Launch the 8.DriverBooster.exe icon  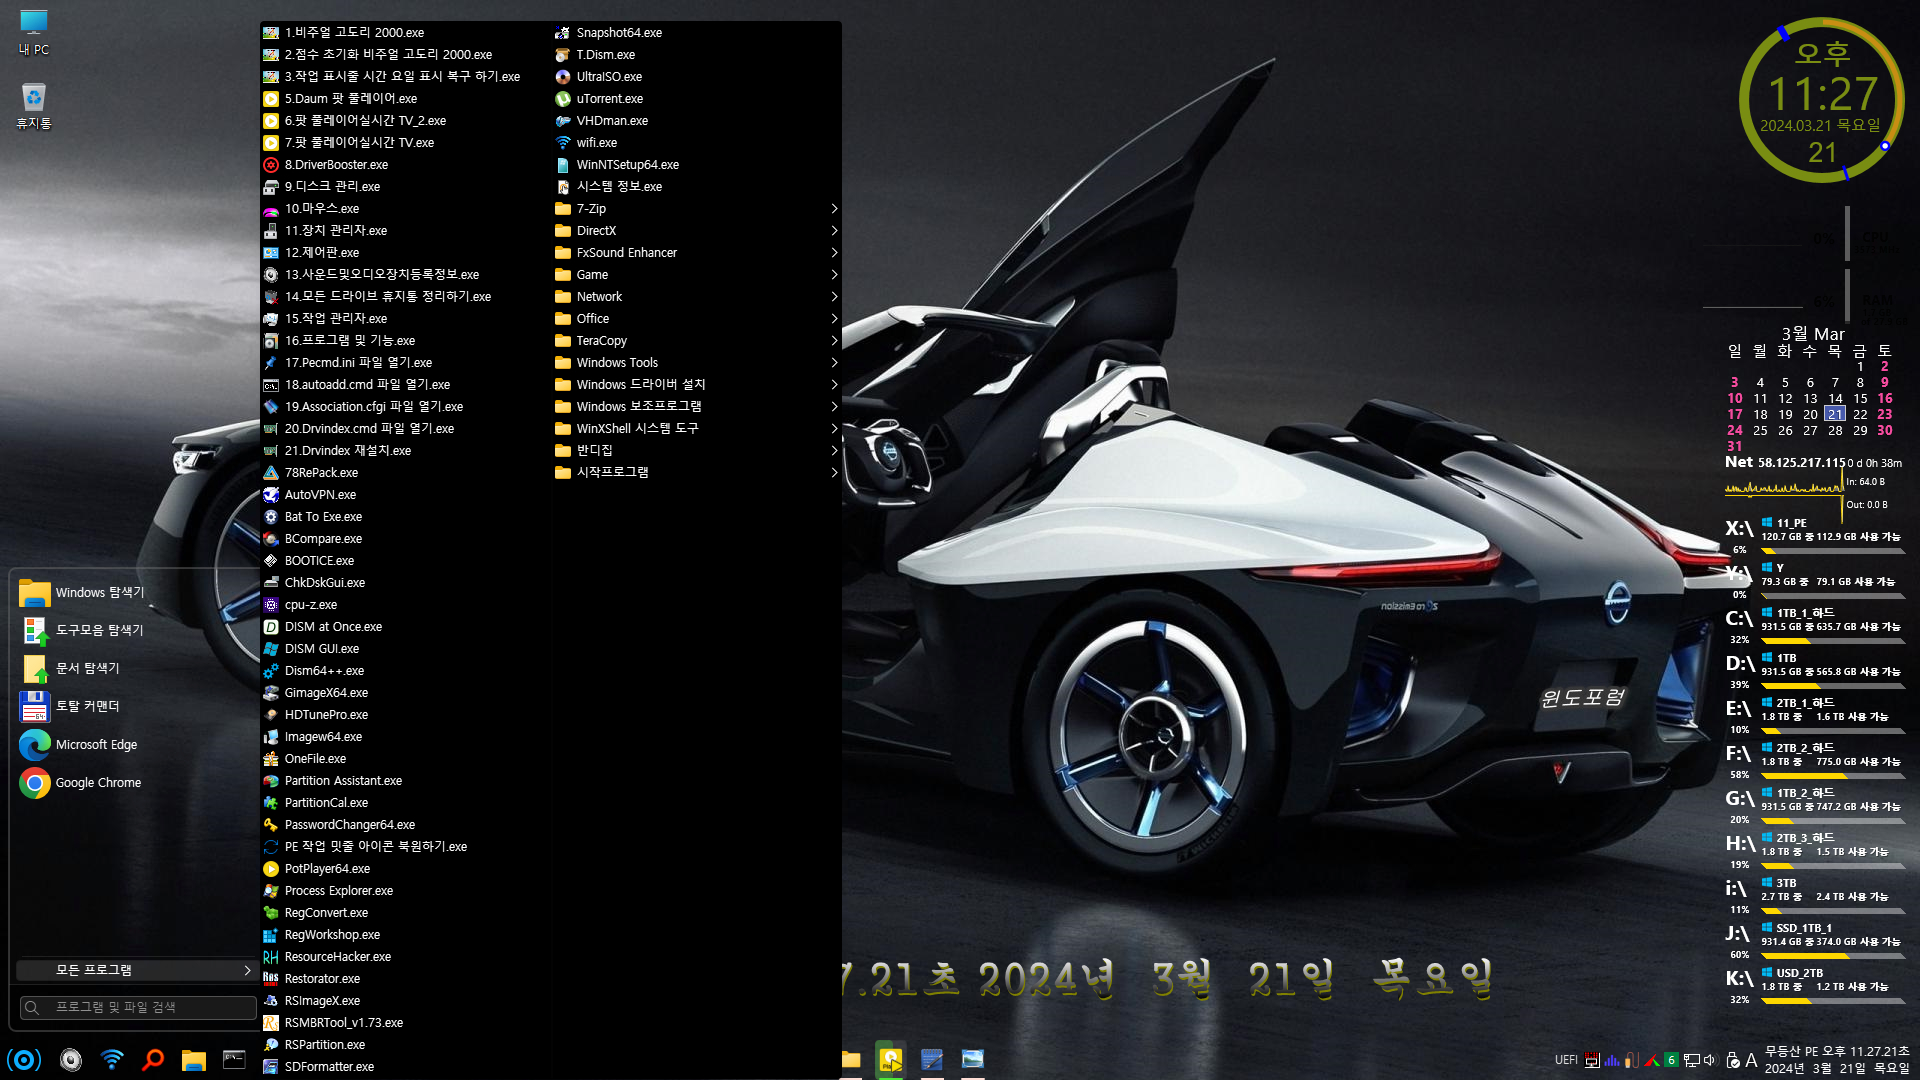271,165
